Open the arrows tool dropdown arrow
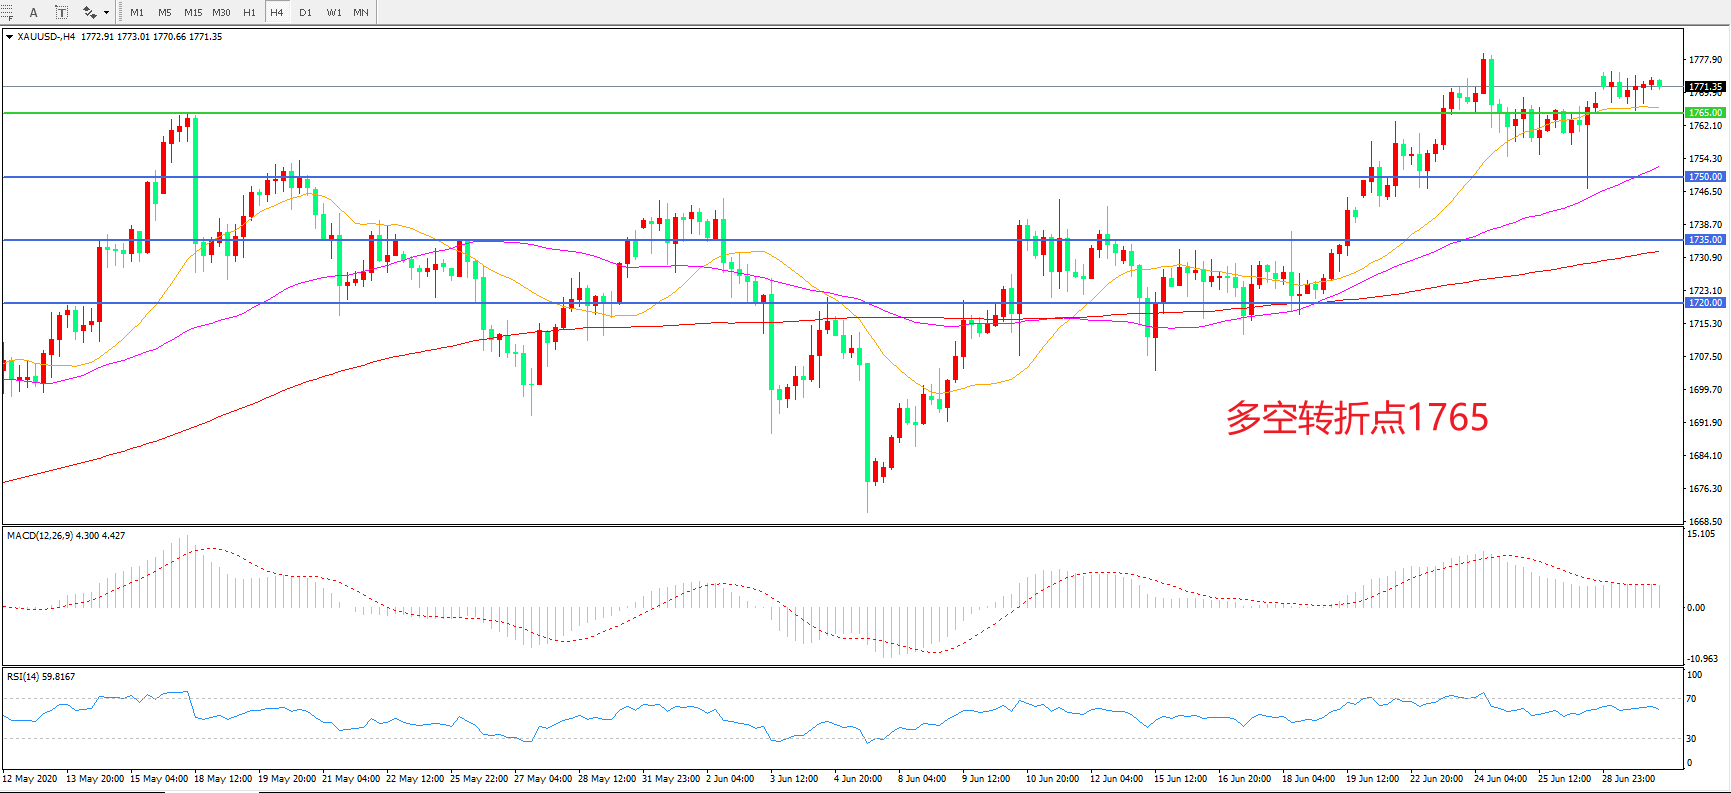1731x793 pixels. tap(106, 13)
